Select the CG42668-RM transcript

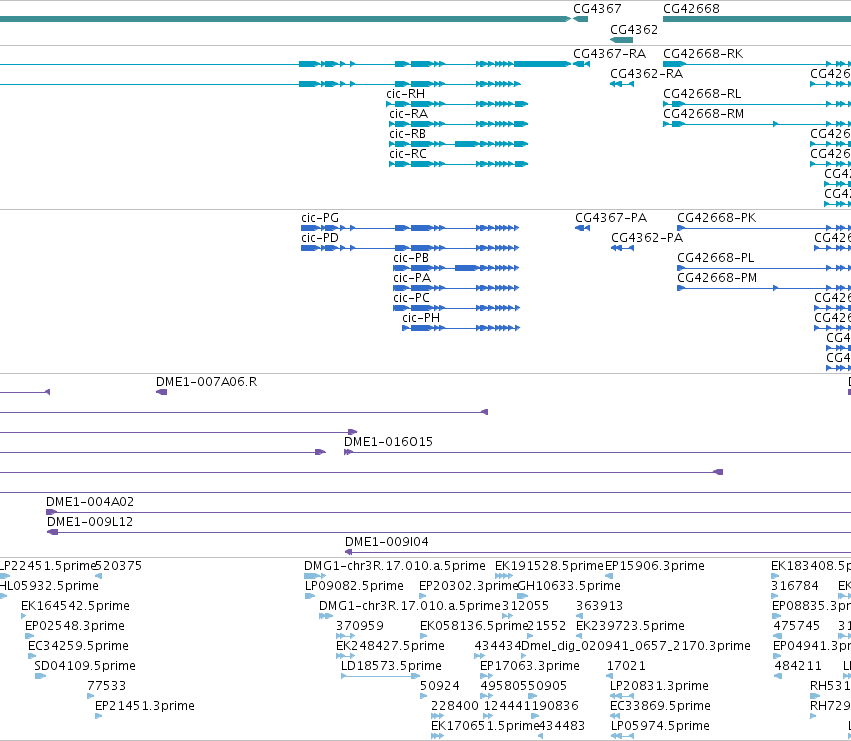click(757, 124)
